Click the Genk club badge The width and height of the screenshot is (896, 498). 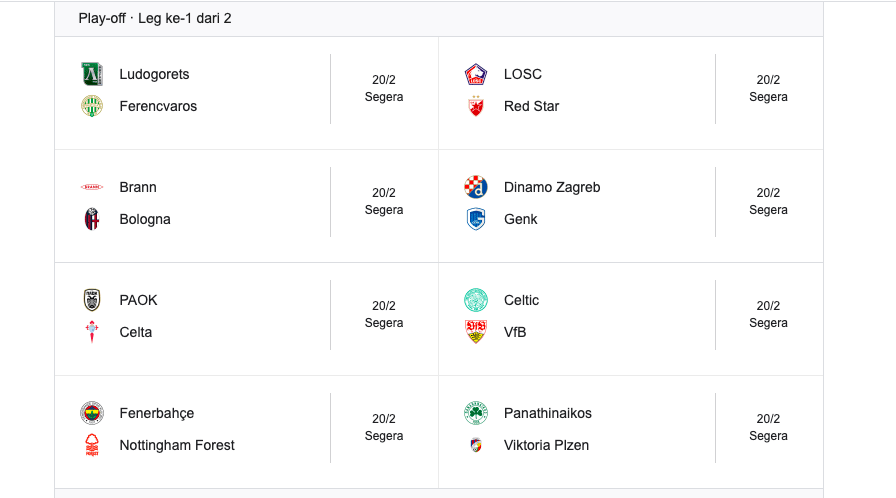pos(476,219)
